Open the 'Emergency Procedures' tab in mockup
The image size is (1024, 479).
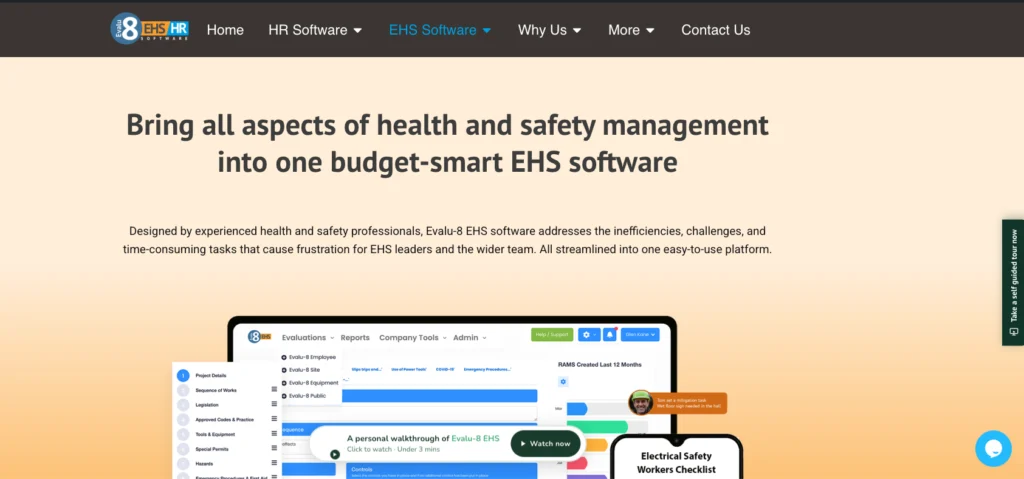[488, 369]
